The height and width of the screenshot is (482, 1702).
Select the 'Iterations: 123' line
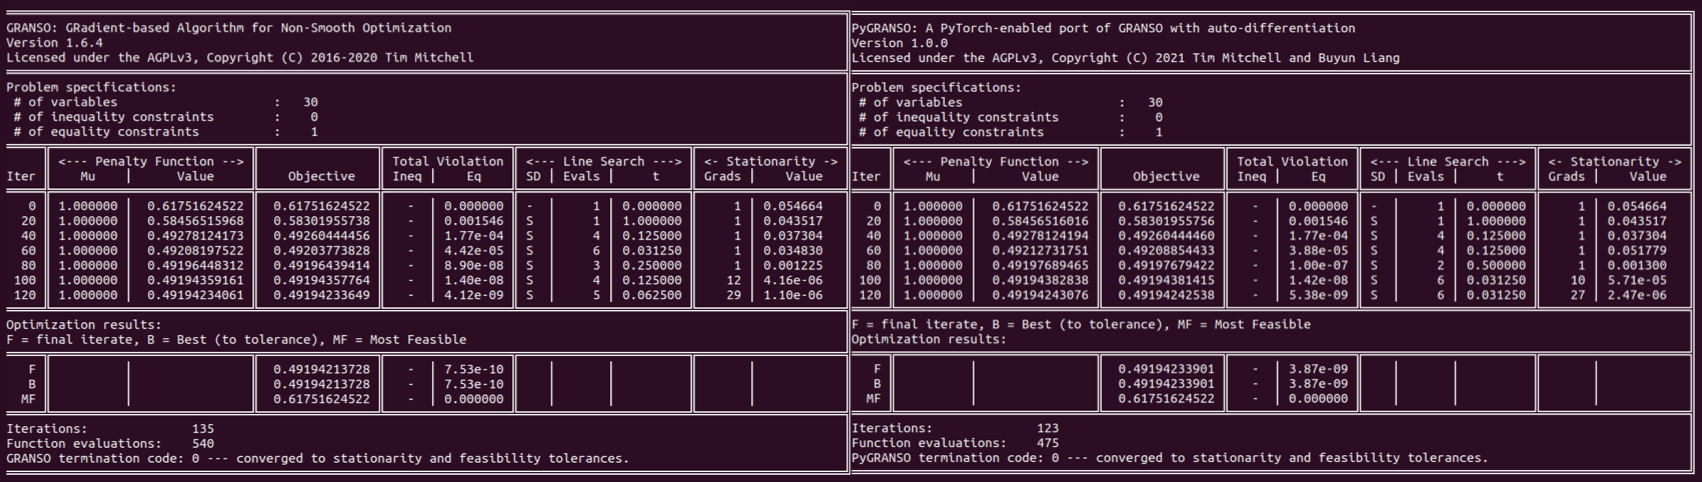955,428
